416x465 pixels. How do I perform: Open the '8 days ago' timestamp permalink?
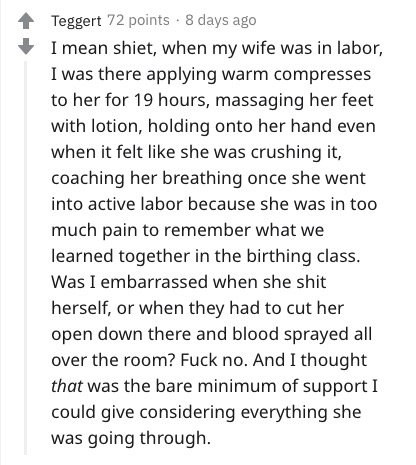(221, 21)
